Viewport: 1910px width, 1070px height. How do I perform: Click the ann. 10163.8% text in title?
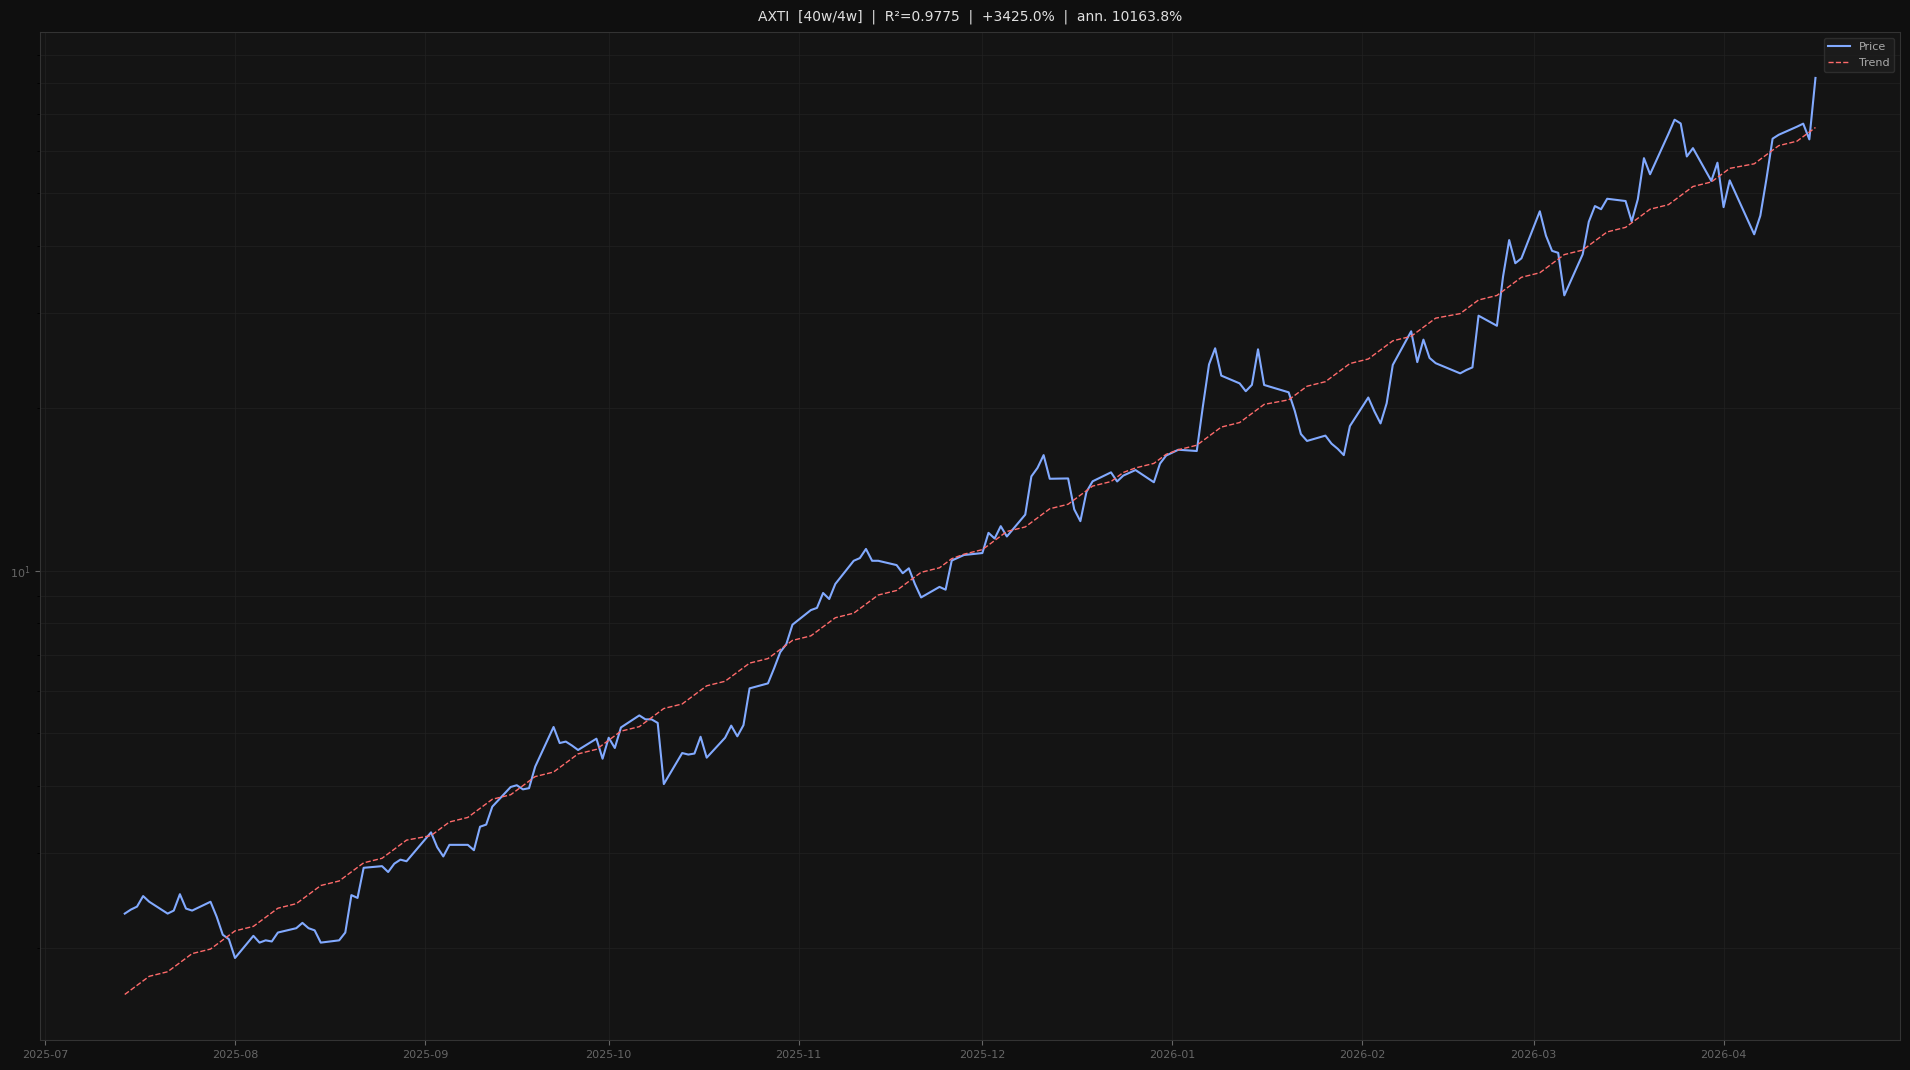pos(1129,17)
